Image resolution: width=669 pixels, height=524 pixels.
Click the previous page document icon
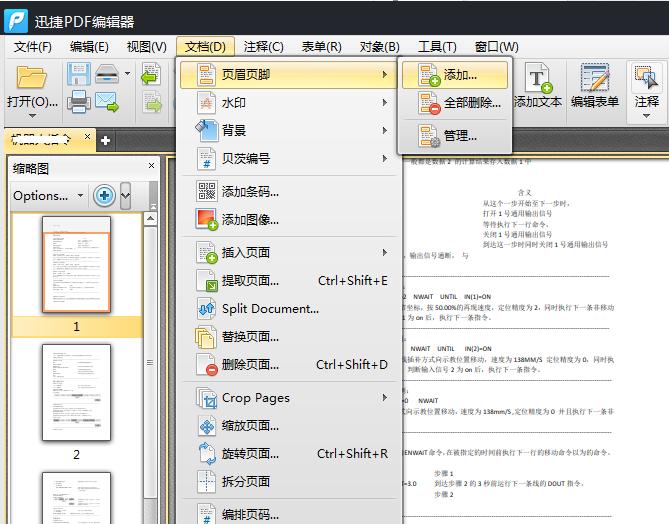[151, 74]
